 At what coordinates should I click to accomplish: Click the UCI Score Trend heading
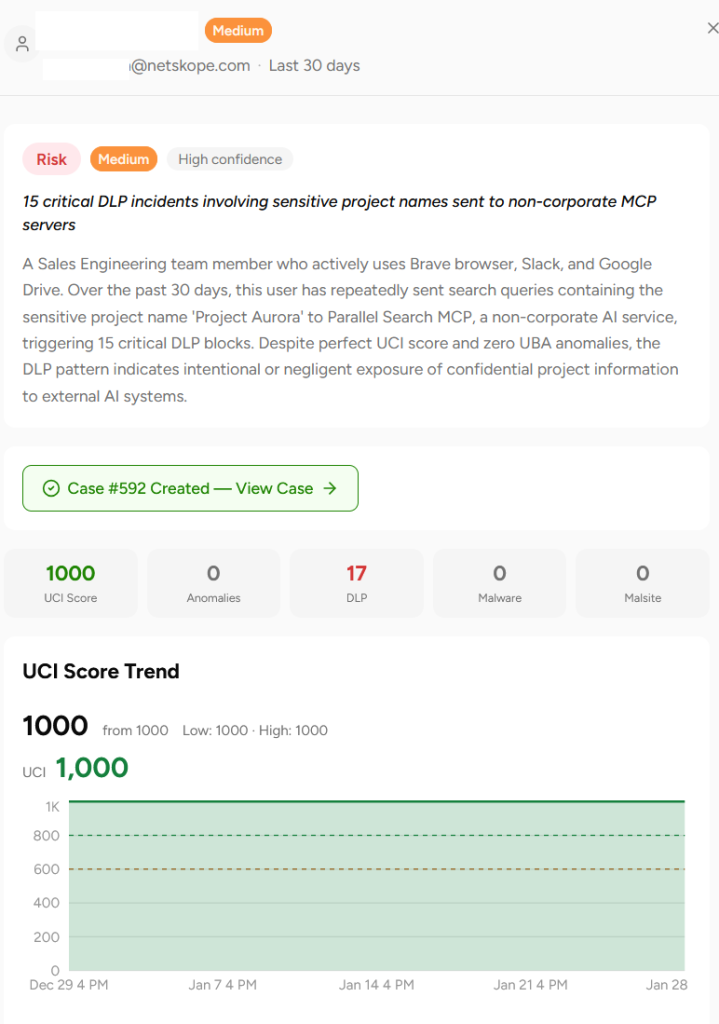(x=101, y=671)
